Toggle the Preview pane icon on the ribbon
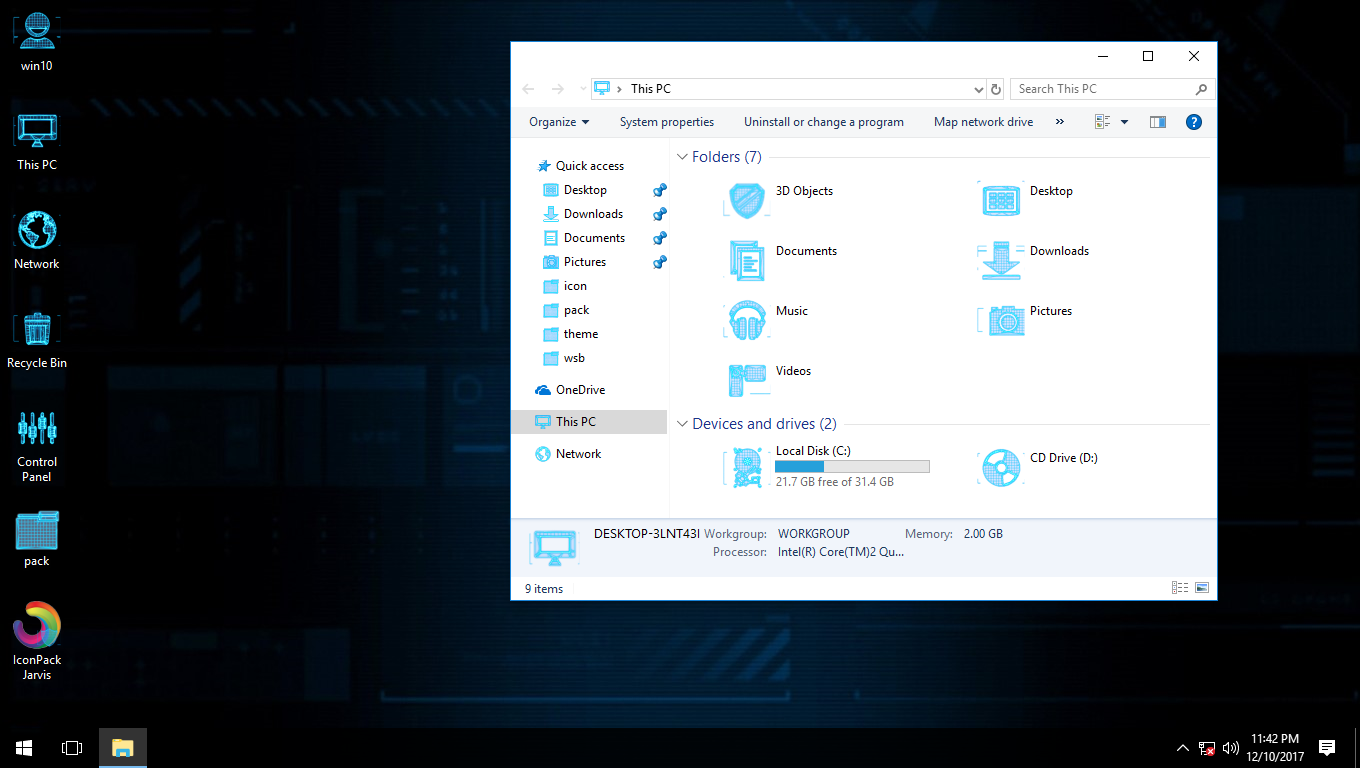The image size is (1360, 768). point(1157,121)
